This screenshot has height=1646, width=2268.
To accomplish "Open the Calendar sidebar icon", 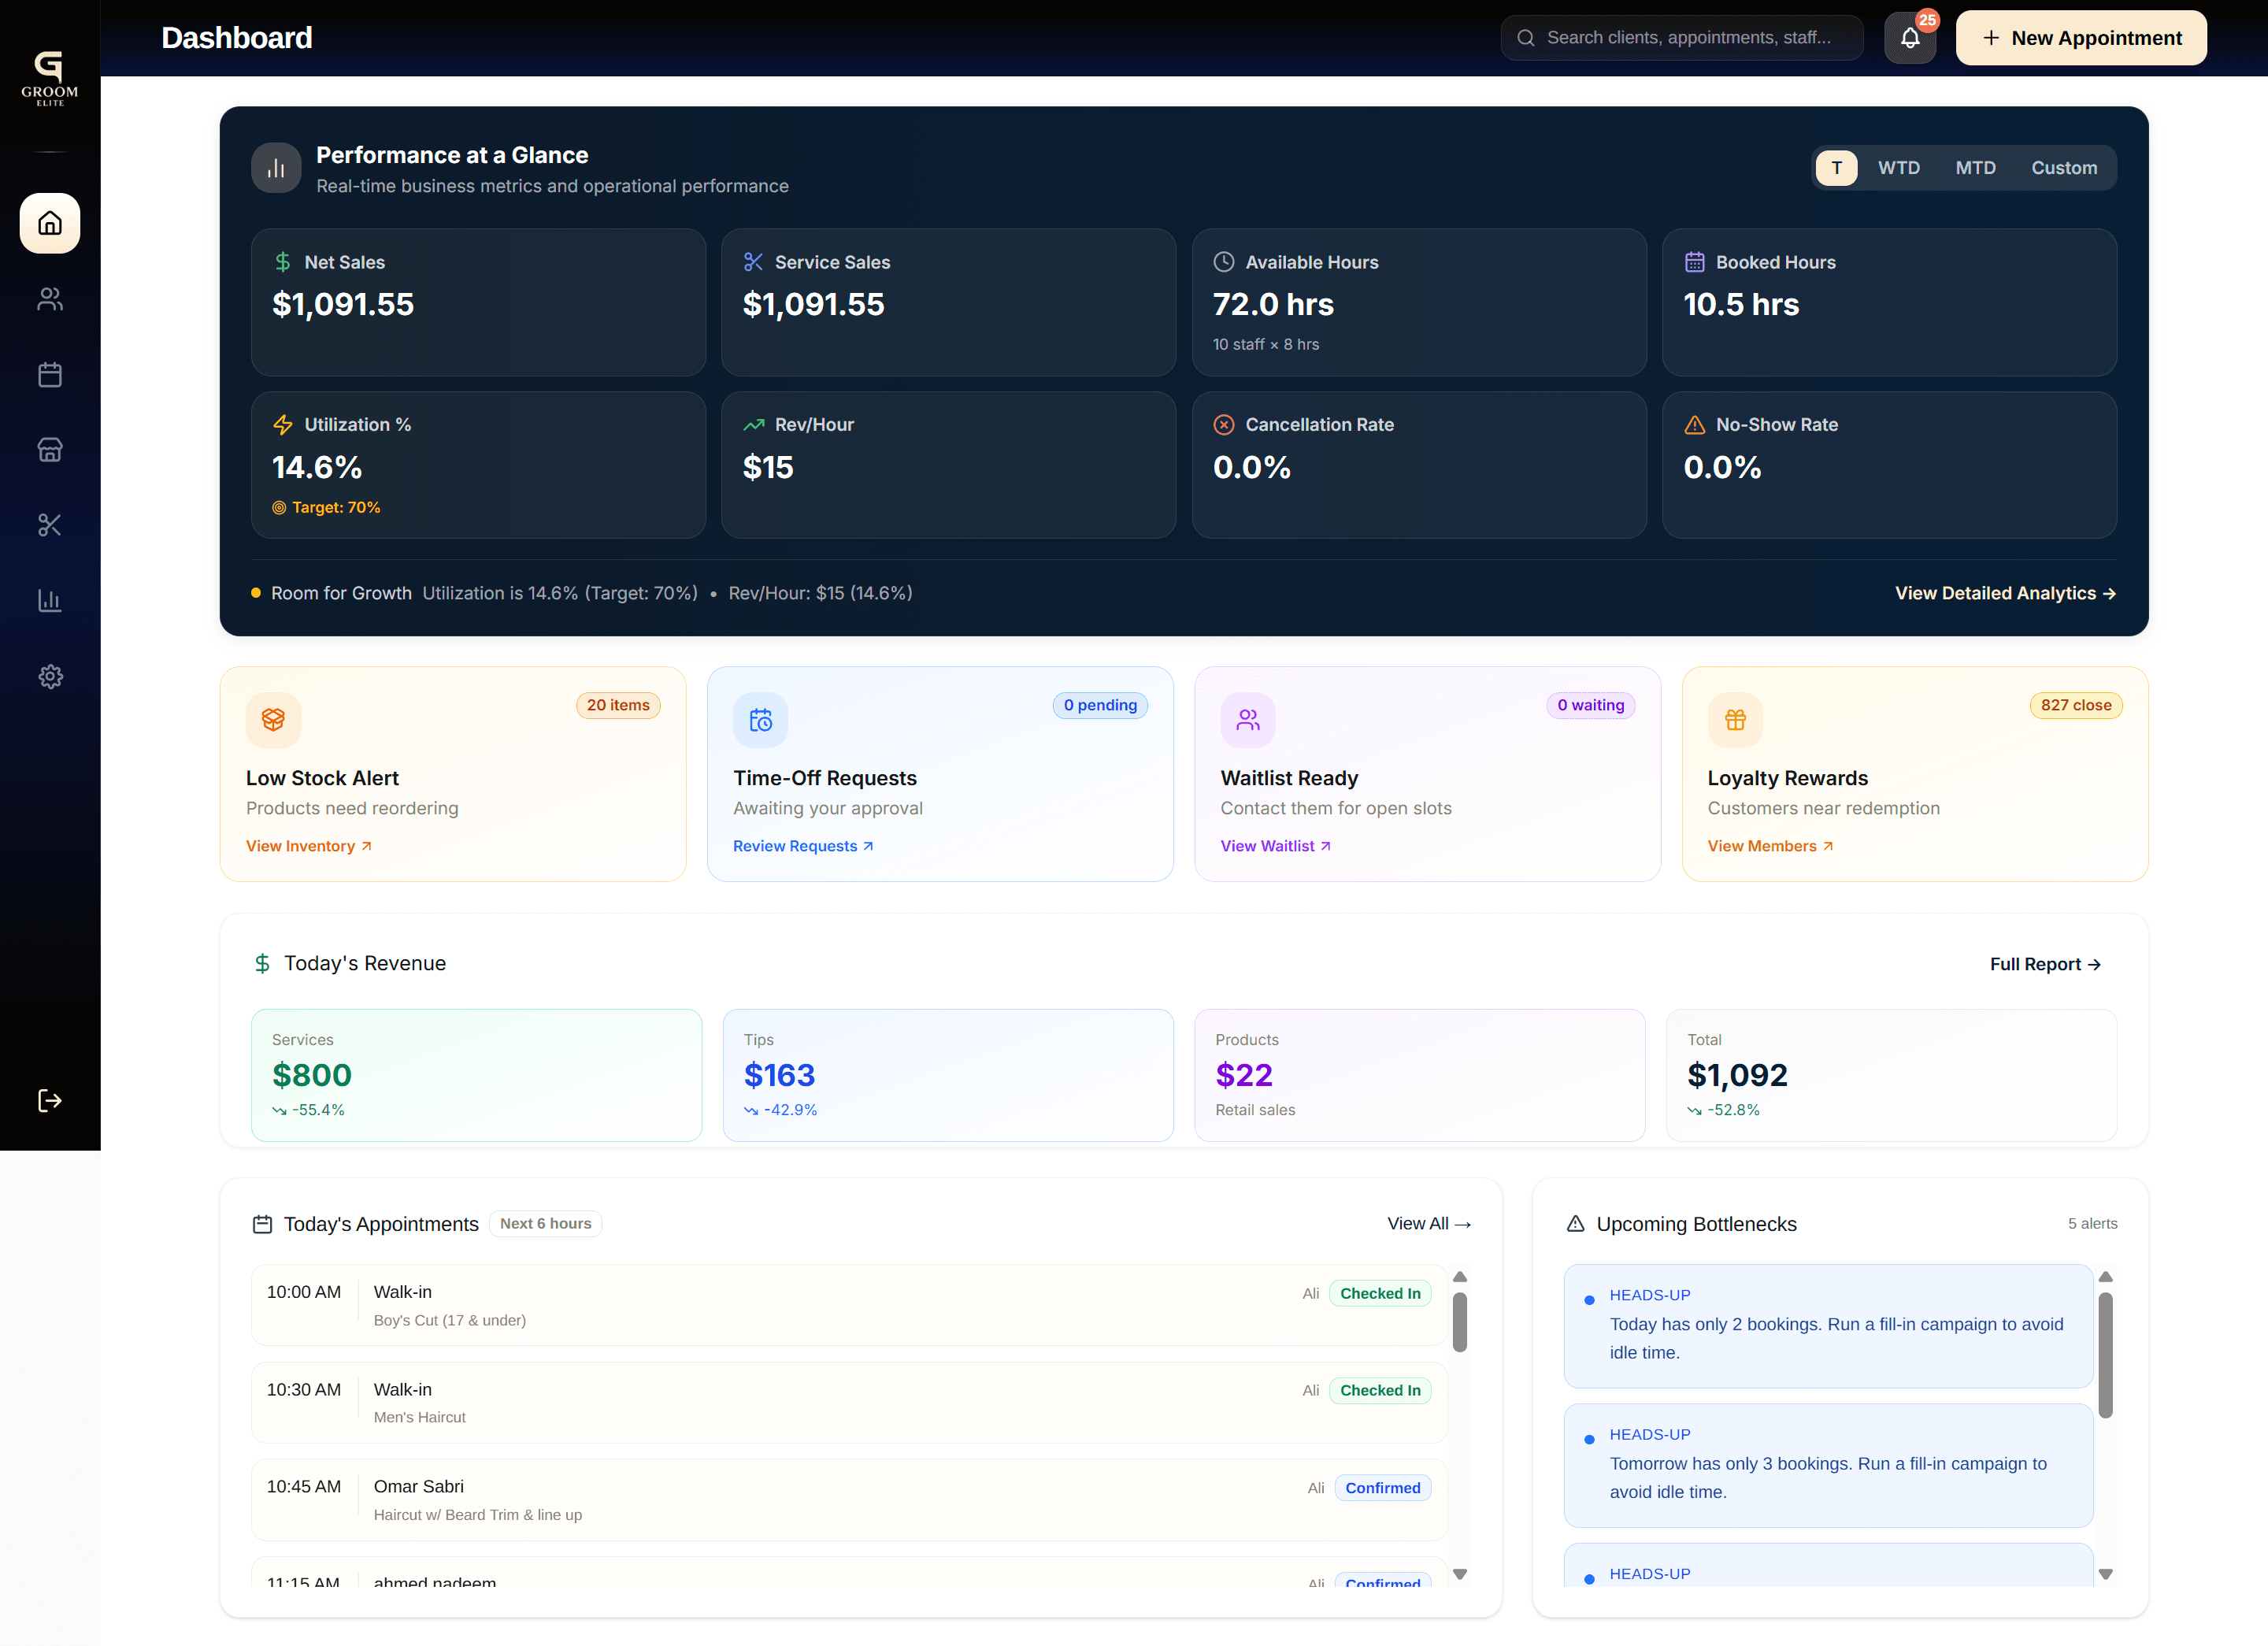I will 50,375.
